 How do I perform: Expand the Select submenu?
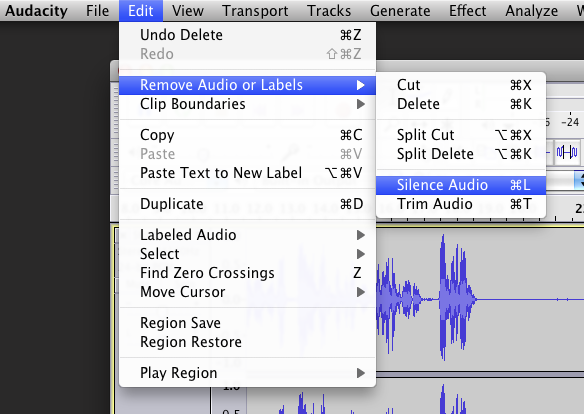pyautogui.click(x=247, y=254)
